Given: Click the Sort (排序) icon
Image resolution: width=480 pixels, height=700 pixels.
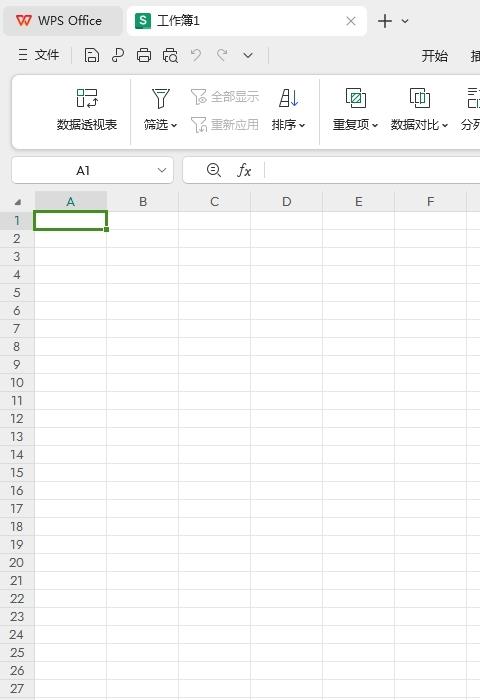Looking at the screenshot, I should point(288,98).
